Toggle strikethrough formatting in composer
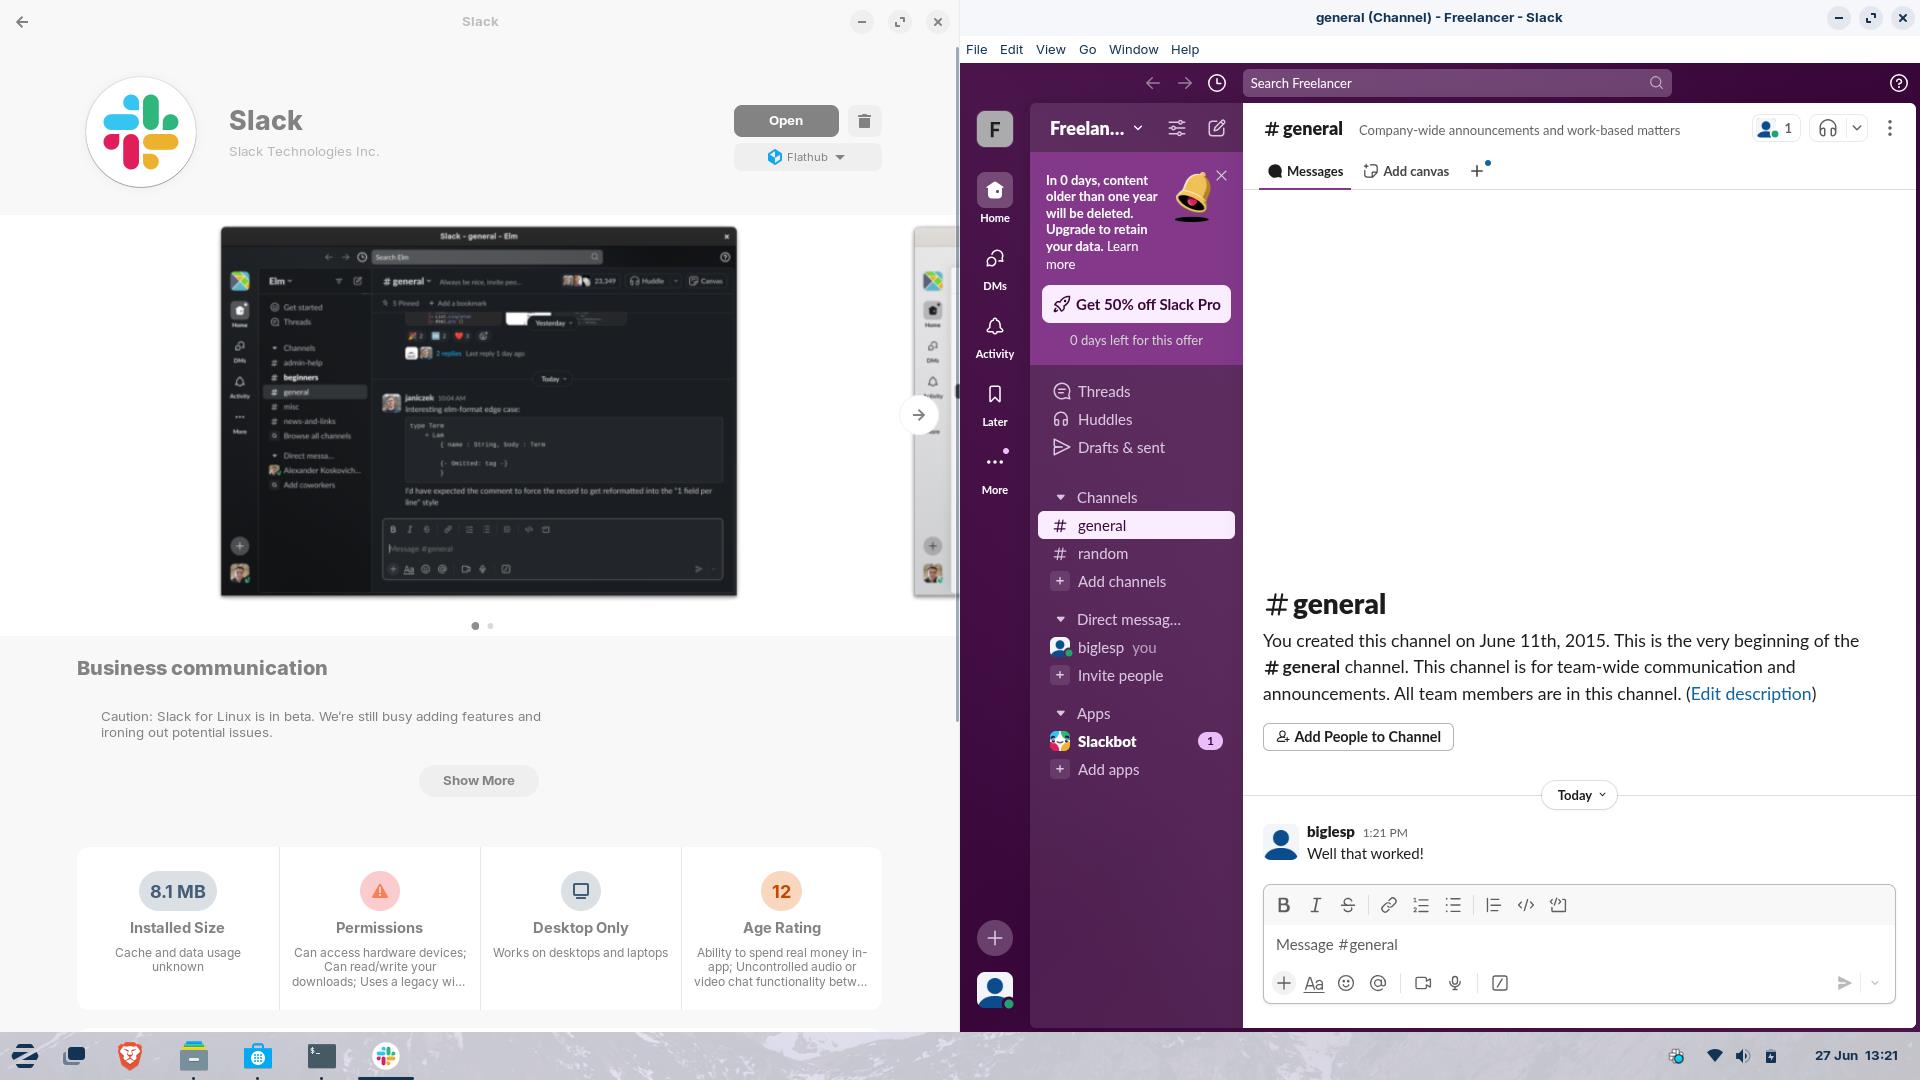This screenshot has width=1920, height=1080. coord(1348,905)
